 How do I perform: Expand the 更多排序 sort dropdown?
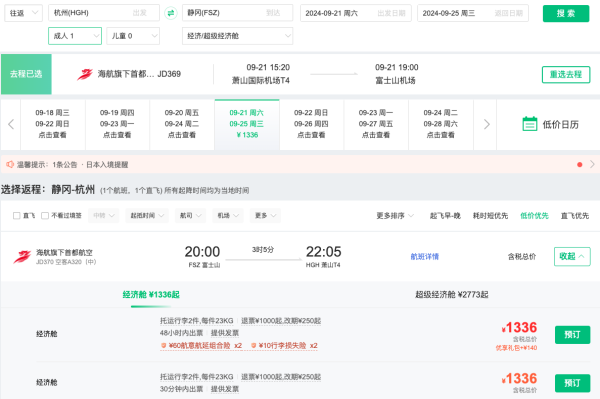(x=395, y=216)
